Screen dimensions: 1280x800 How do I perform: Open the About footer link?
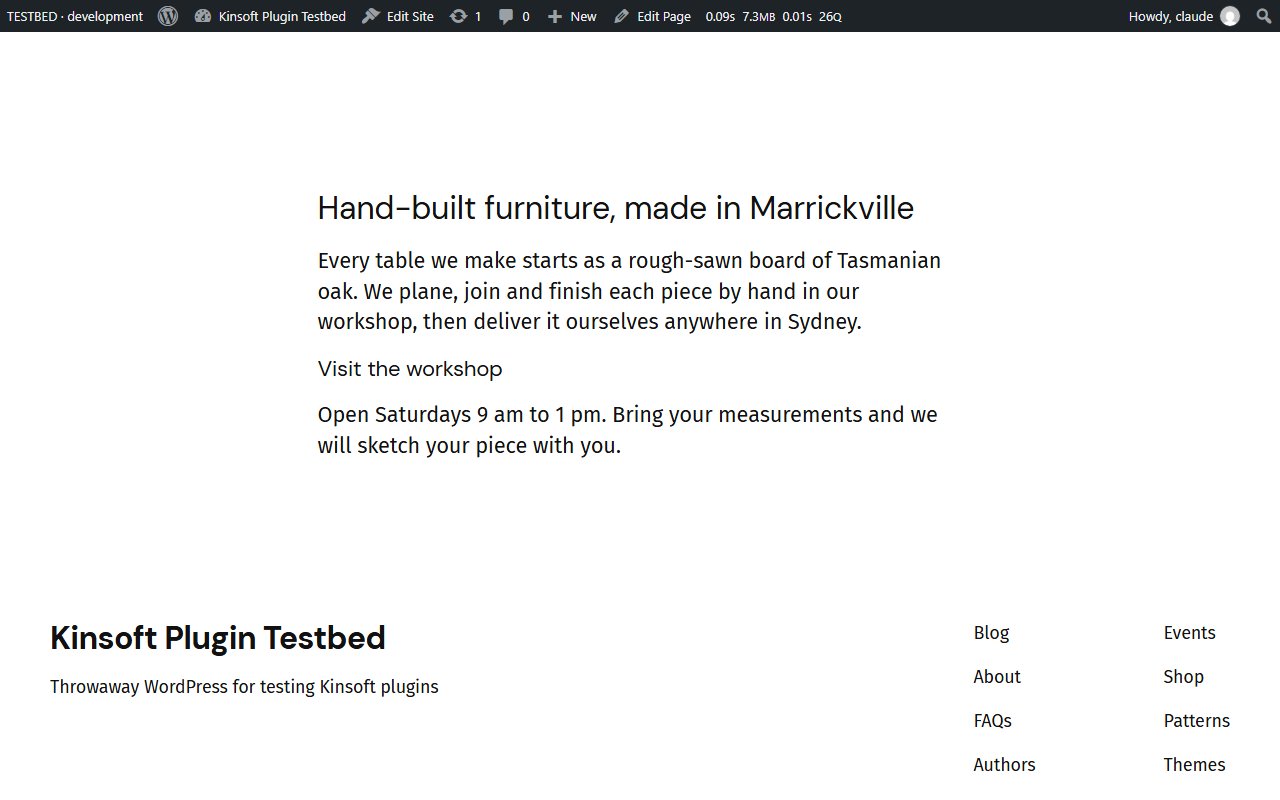(x=997, y=677)
